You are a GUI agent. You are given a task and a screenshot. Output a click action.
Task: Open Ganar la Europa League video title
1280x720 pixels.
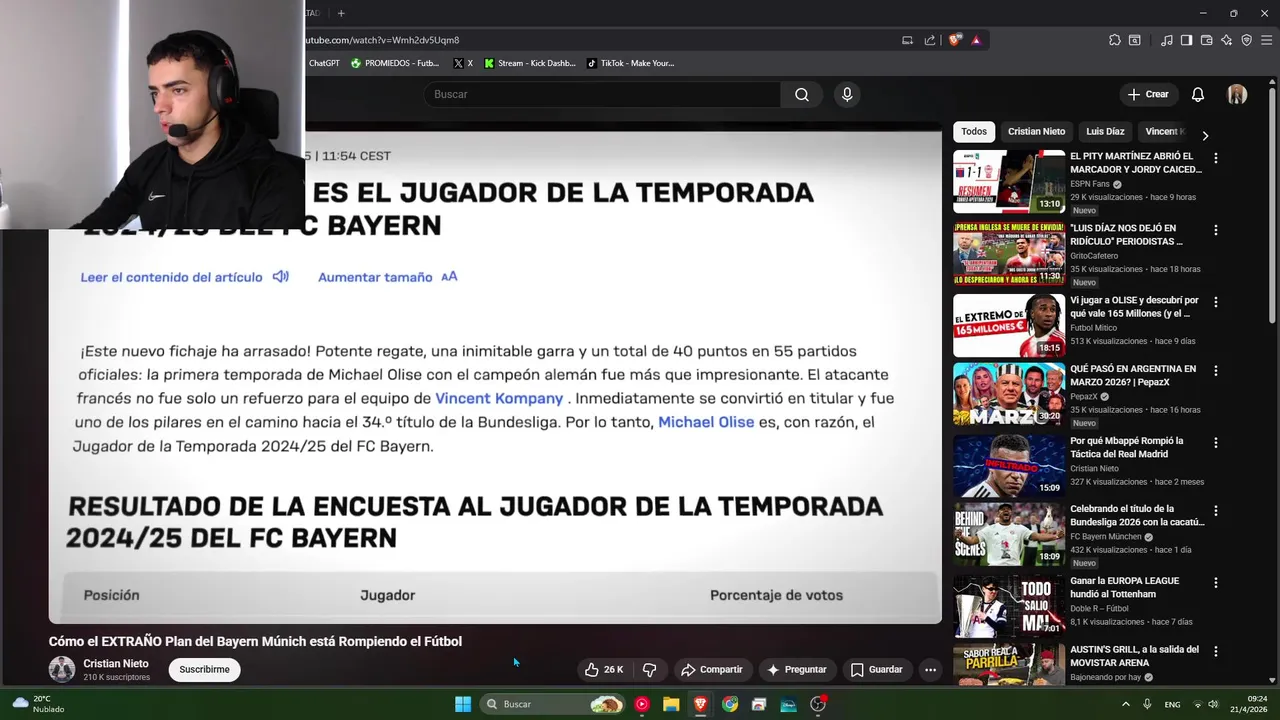(1124, 587)
